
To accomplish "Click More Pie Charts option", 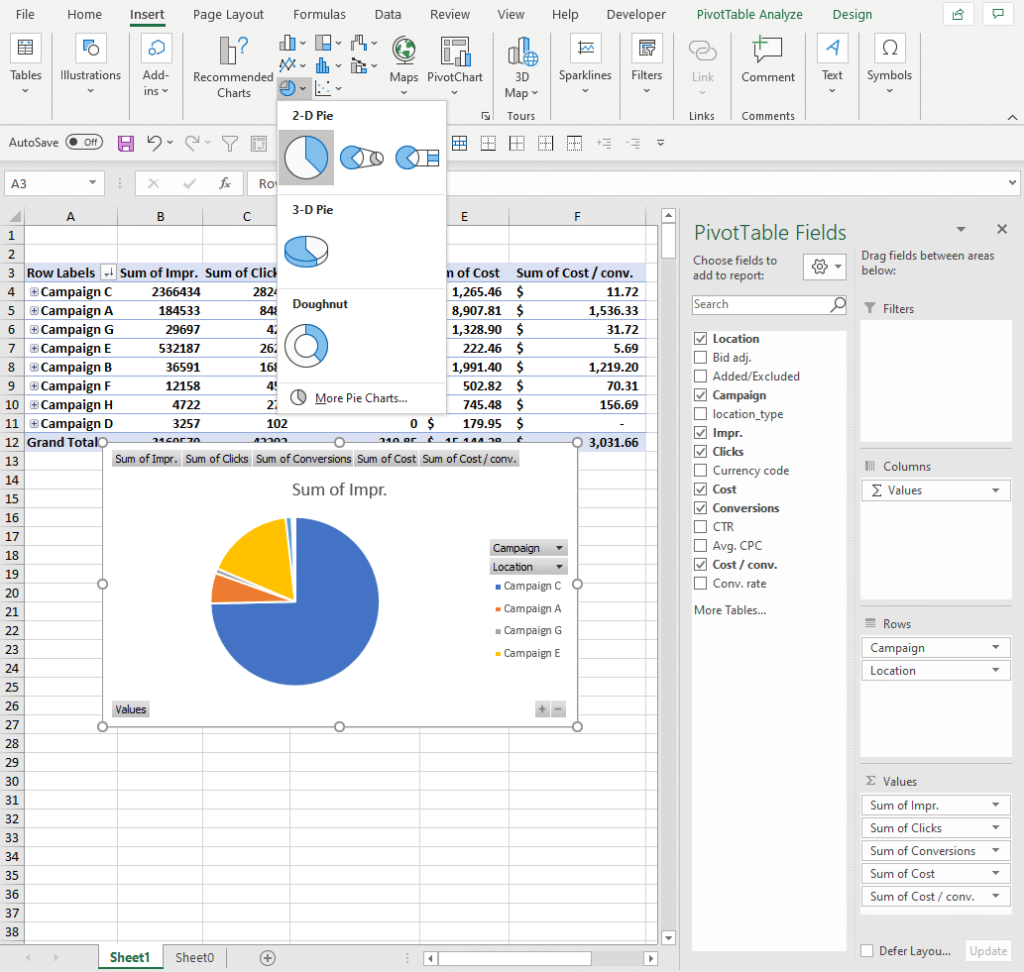I will point(362,398).
